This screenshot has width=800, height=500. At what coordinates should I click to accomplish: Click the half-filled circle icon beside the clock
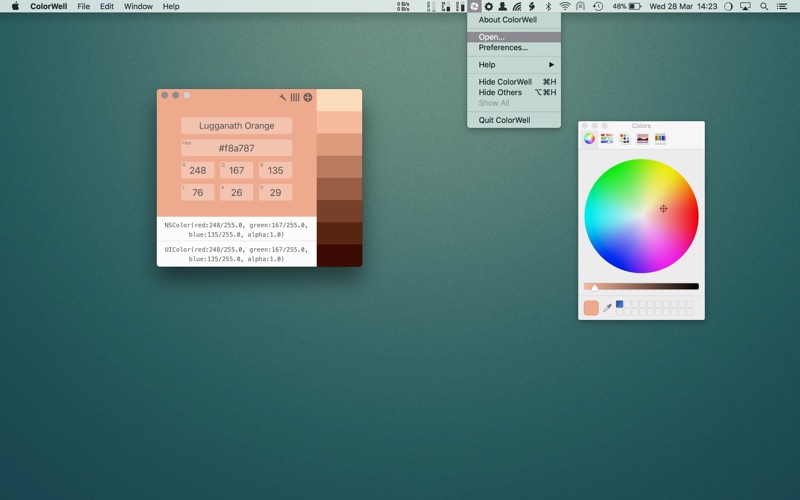tap(728, 6)
